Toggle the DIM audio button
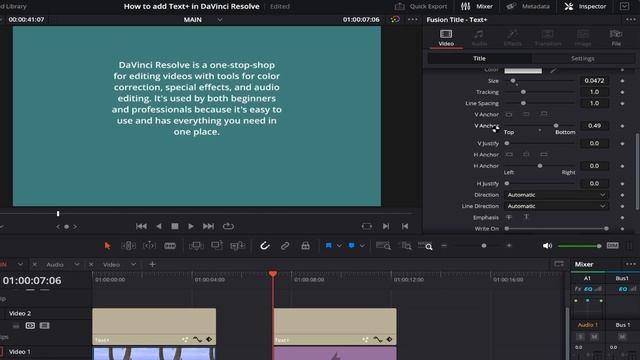Image resolution: width=640 pixels, height=360 pixels. point(612,246)
